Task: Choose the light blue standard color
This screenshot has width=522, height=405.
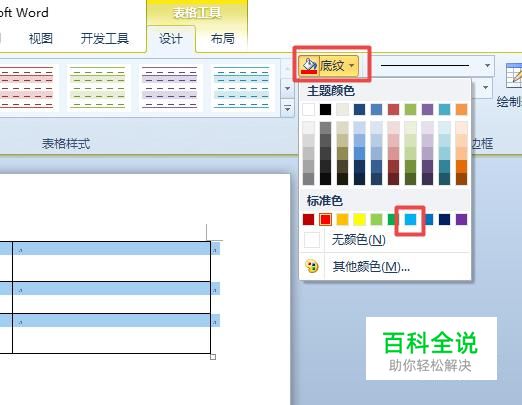Action: (x=410, y=219)
